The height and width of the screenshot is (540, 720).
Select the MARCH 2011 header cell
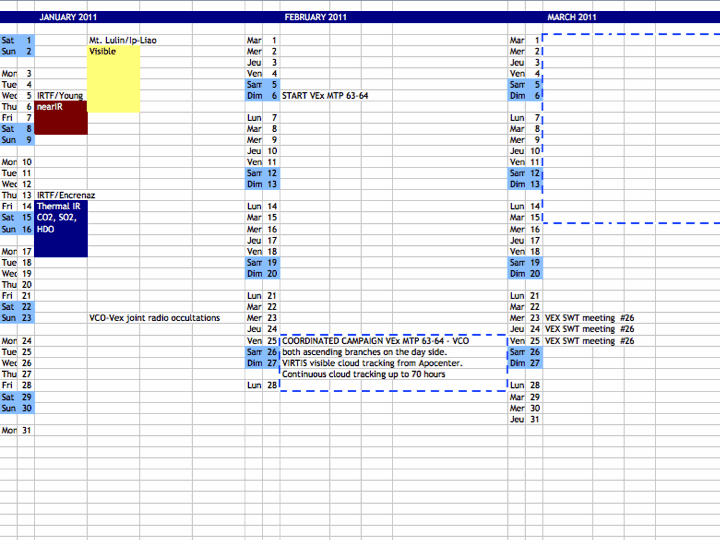pos(571,17)
